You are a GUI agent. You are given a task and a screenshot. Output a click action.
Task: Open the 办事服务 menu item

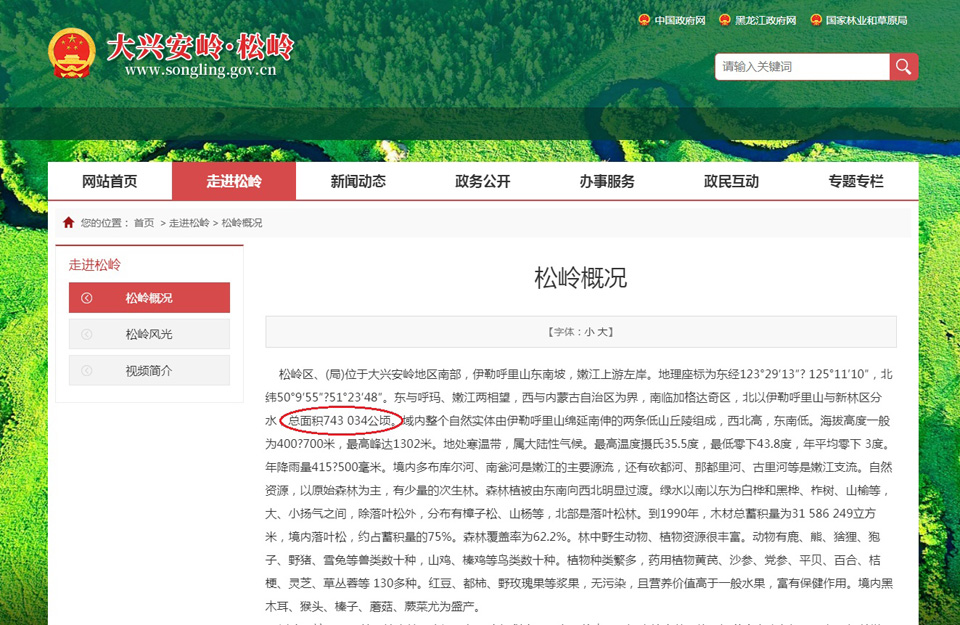(x=607, y=181)
